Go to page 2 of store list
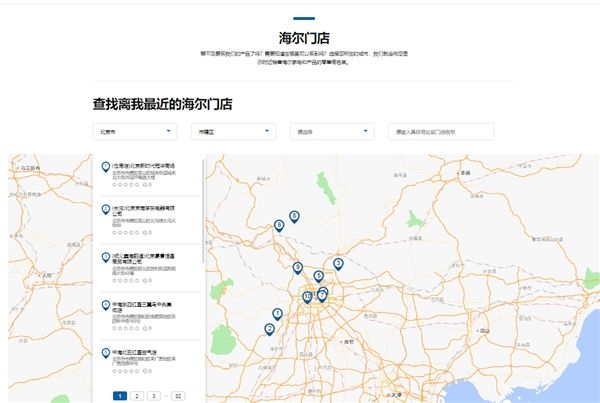600x403 pixels. click(136, 396)
